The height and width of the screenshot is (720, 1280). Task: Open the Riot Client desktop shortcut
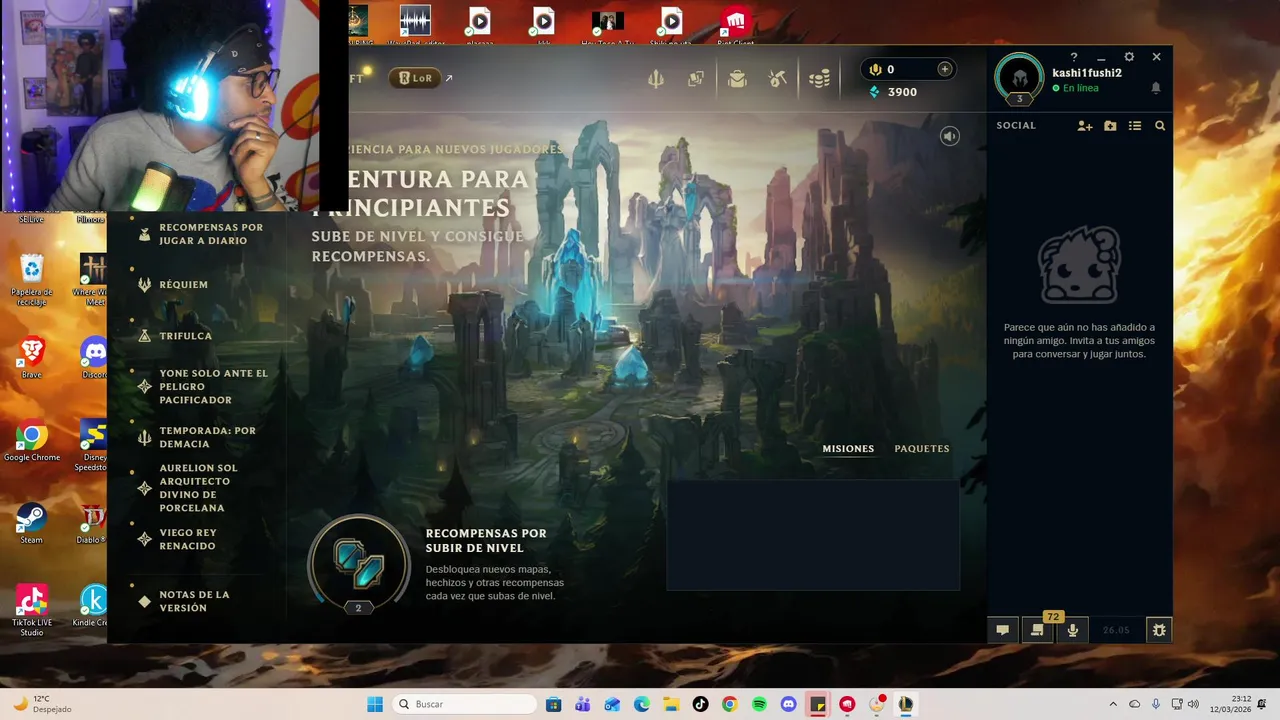(736, 24)
